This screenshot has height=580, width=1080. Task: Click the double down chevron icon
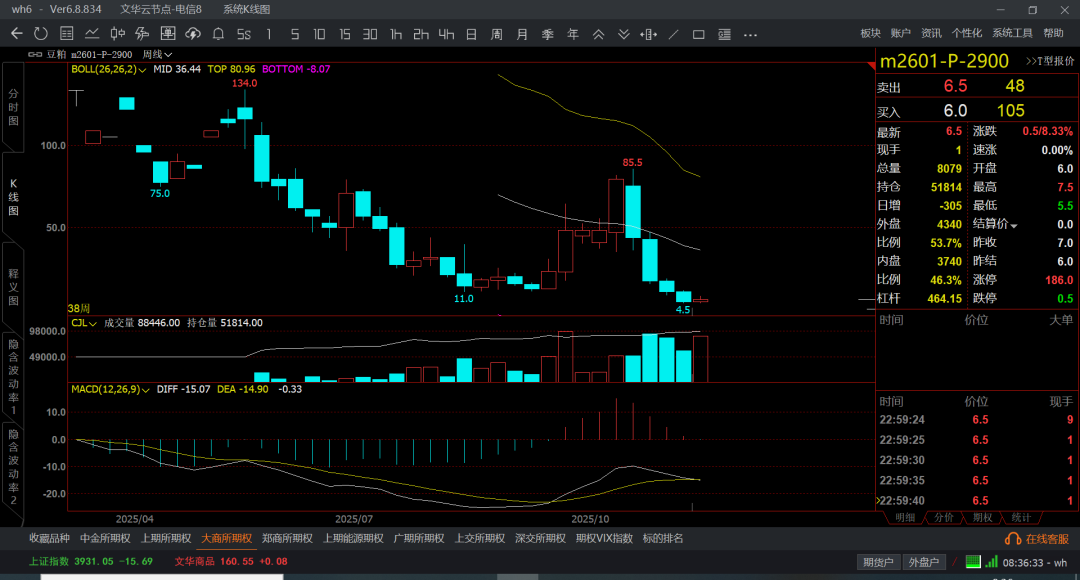pyautogui.click(x=623, y=33)
